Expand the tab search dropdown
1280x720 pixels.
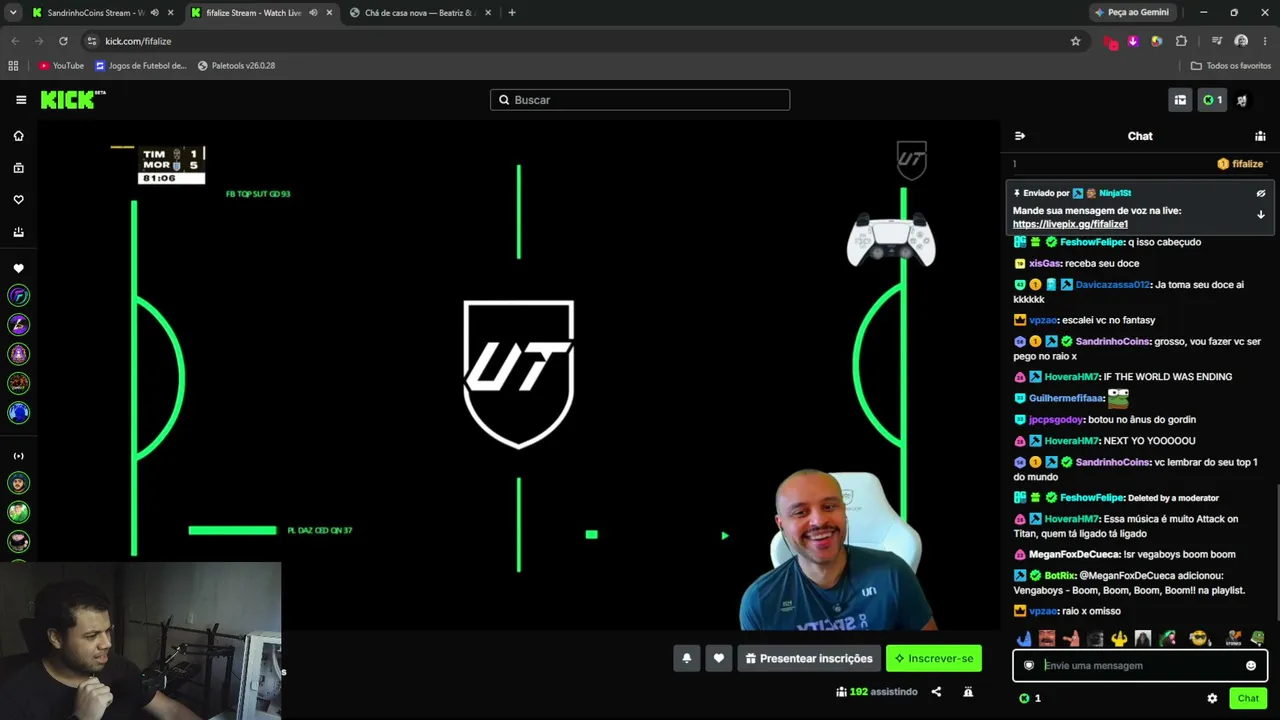coord(13,13)
